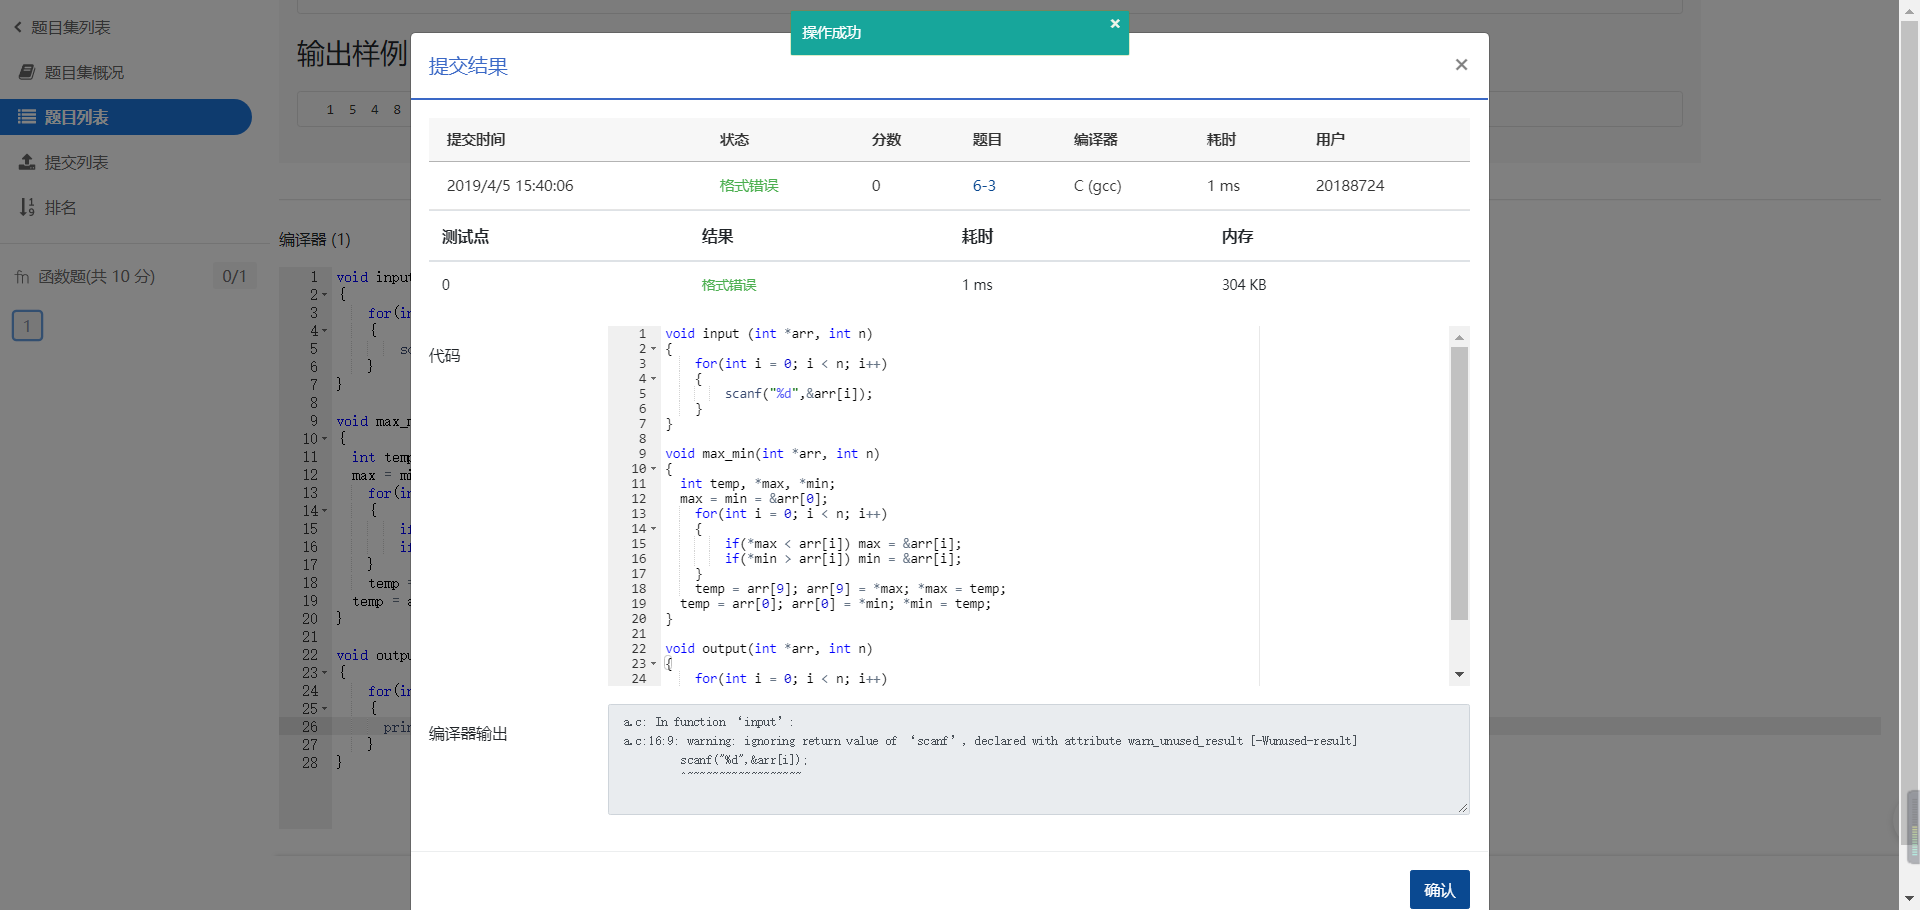Click the 格式错误 status in submission row
Image resolution: width=1920 pixels, height=910 pixels.
click(749, 186)
